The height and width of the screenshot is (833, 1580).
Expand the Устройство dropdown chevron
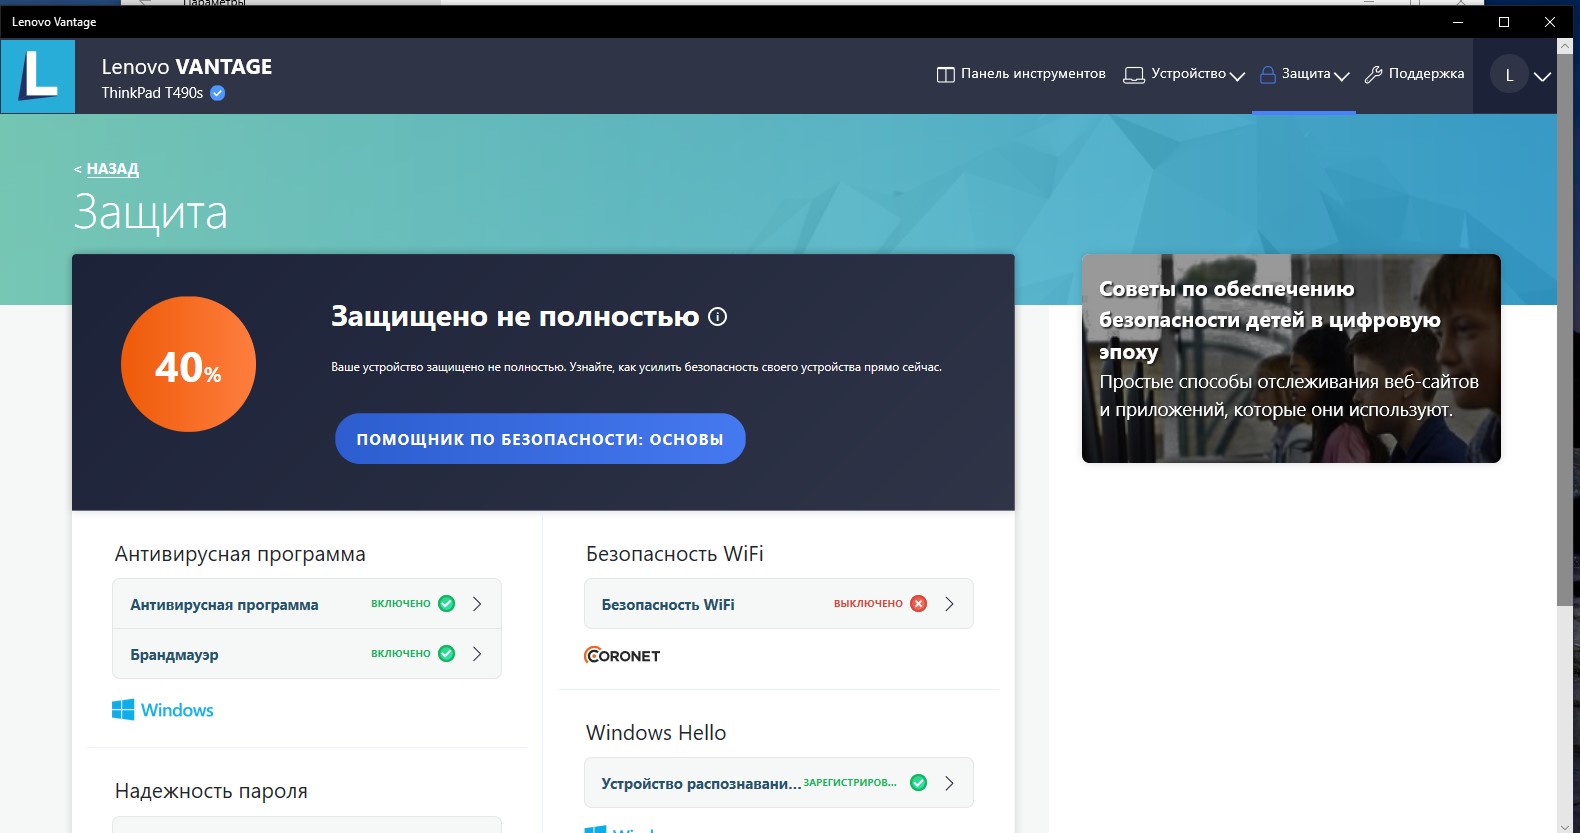click(x=1237, y=76)
